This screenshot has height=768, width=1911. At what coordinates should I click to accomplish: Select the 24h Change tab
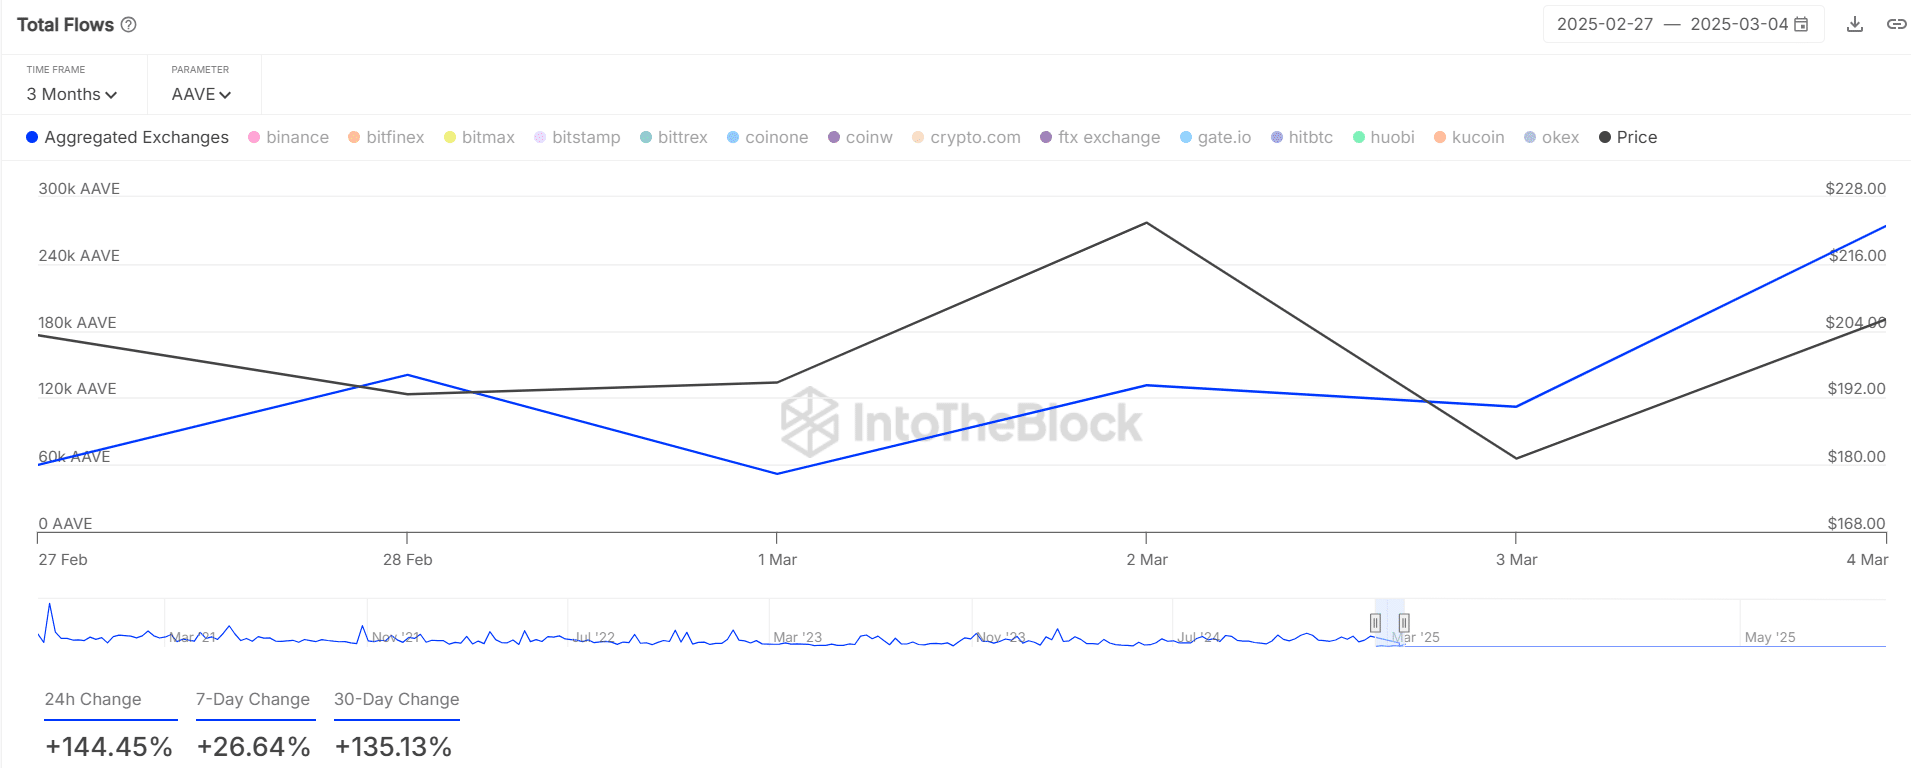pos(93,699)
